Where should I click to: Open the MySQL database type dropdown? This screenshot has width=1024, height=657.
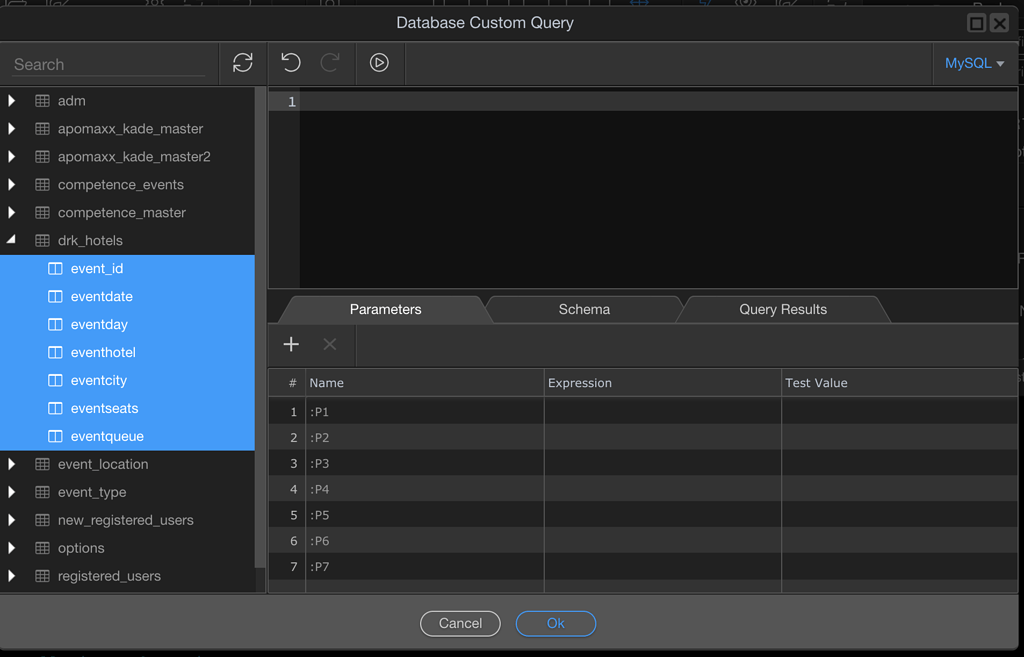click(x=974, y=62)
